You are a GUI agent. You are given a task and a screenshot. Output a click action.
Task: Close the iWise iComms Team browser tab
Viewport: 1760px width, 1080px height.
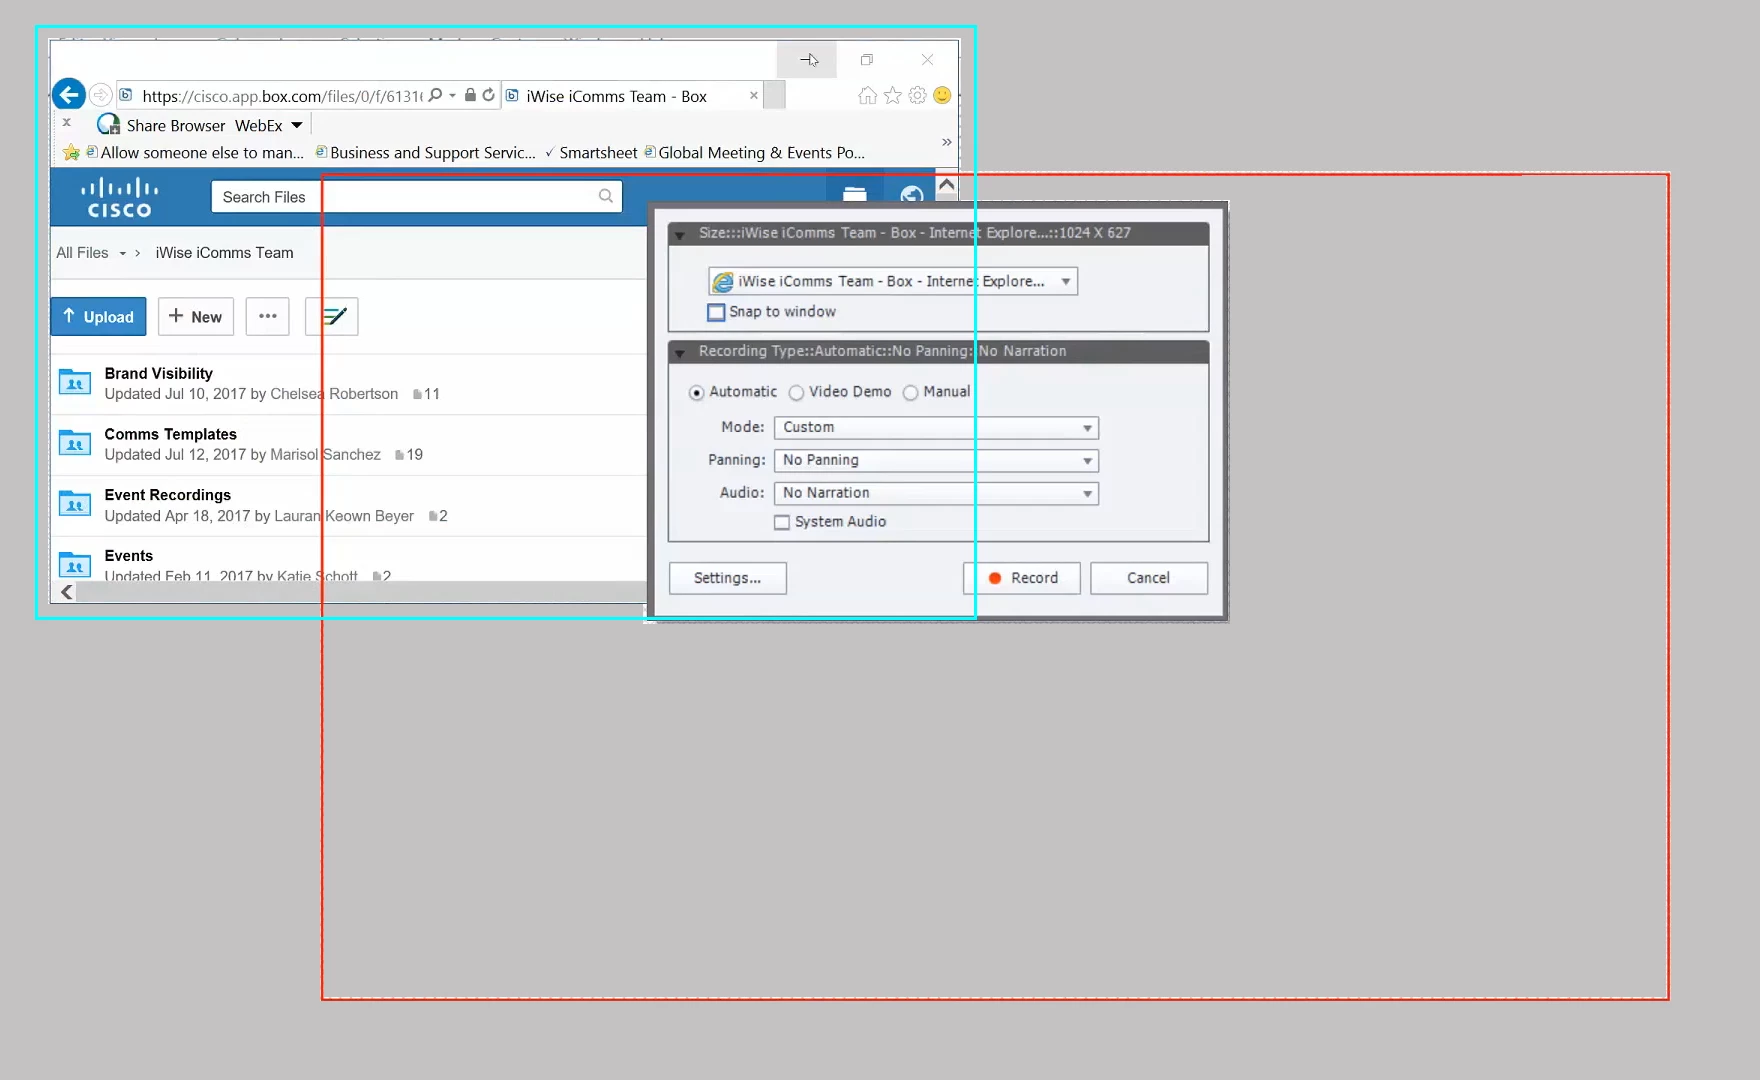tap(754, 96)
